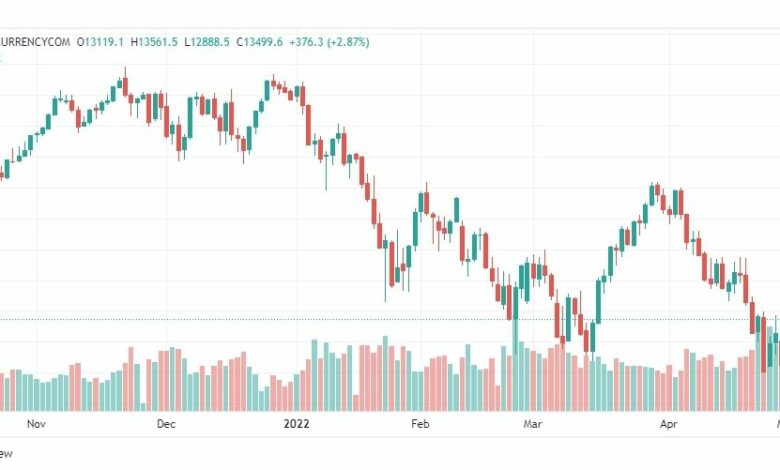Click the +376.3 (+2.87%) change readout
Image resolution: width=780 pixels, height=470 pixels.
coord(329,42)
